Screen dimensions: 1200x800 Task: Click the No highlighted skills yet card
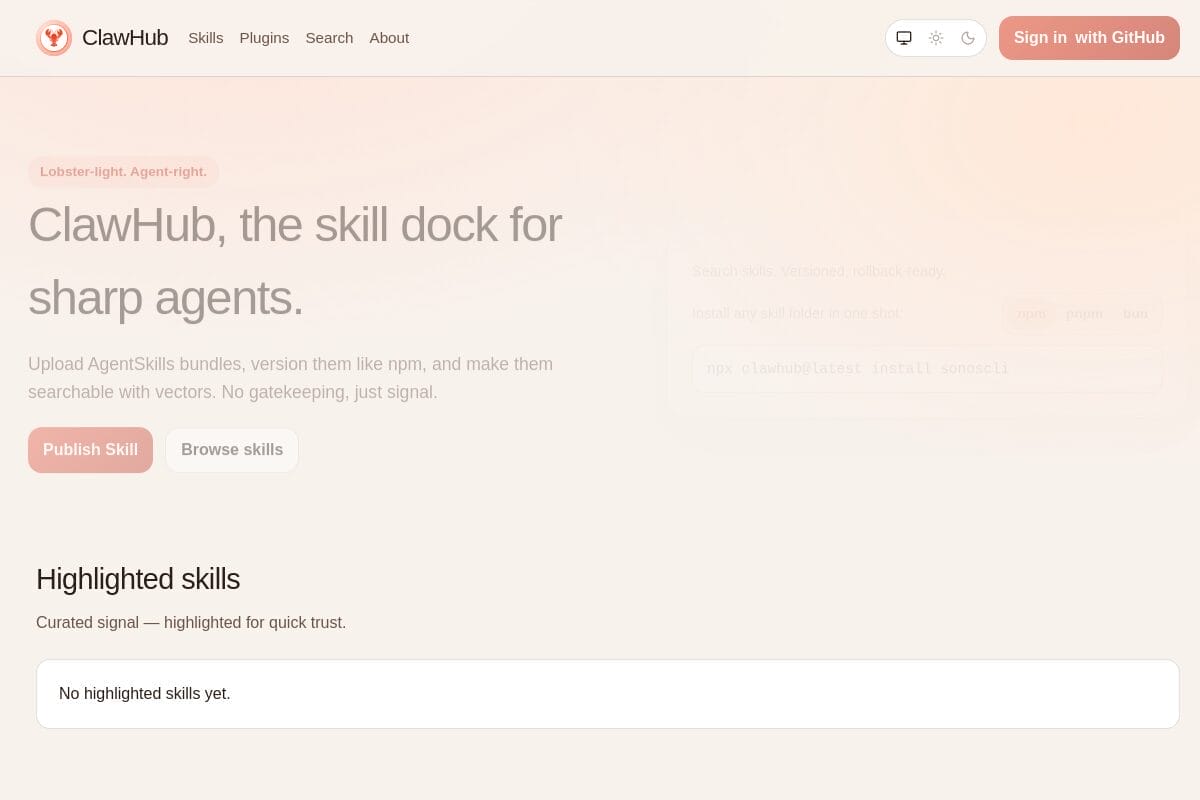coord(608,693)
